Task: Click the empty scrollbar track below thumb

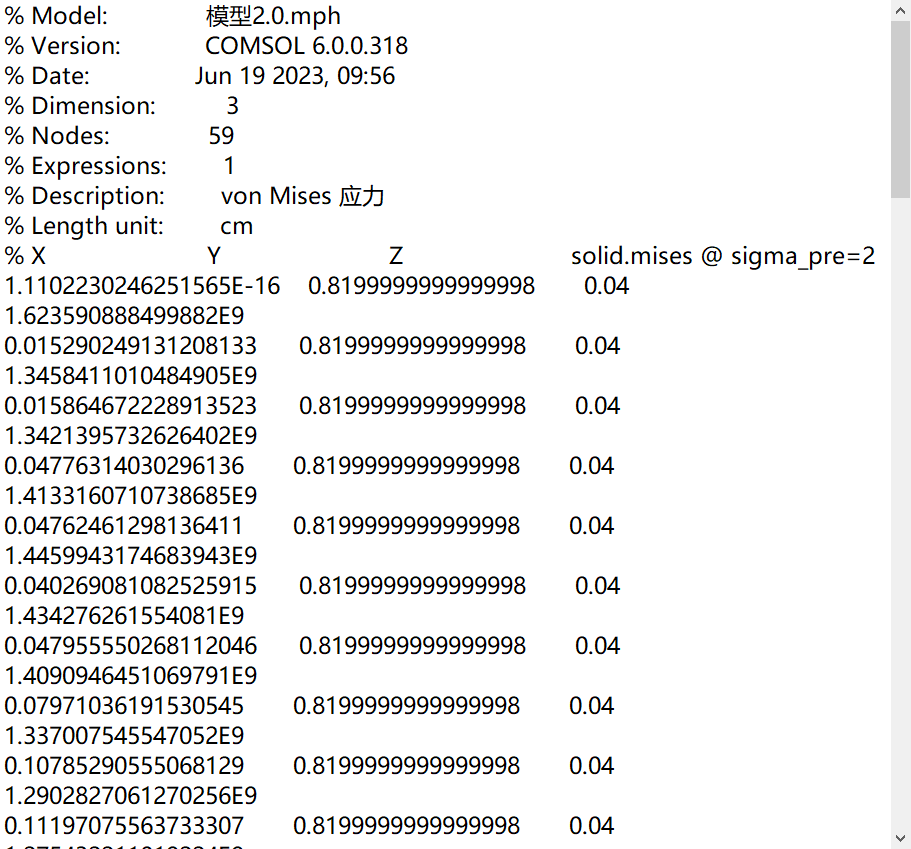Action: 900,500
